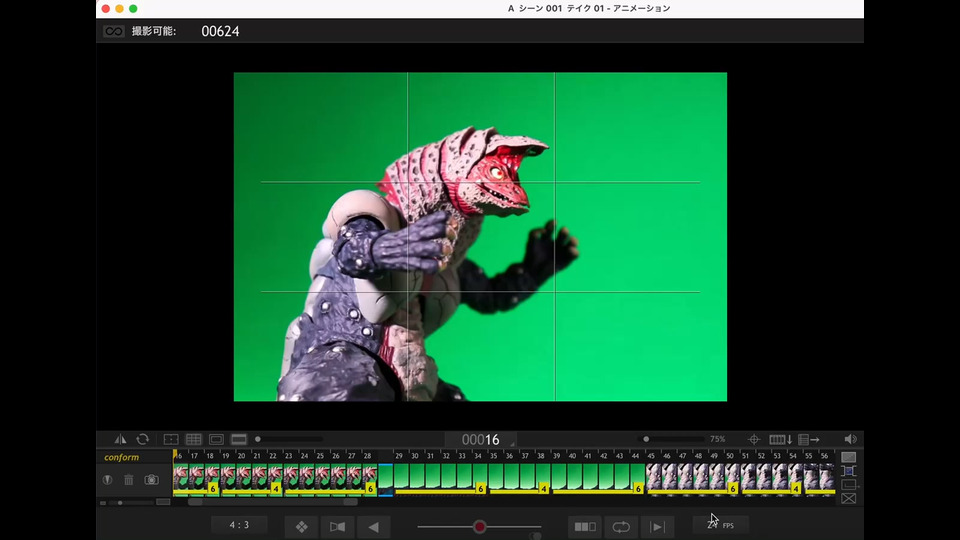The image size is (960, 540).
Task: Open the 4 : 3 aspect ratio selector
Action: coord(239,525)
